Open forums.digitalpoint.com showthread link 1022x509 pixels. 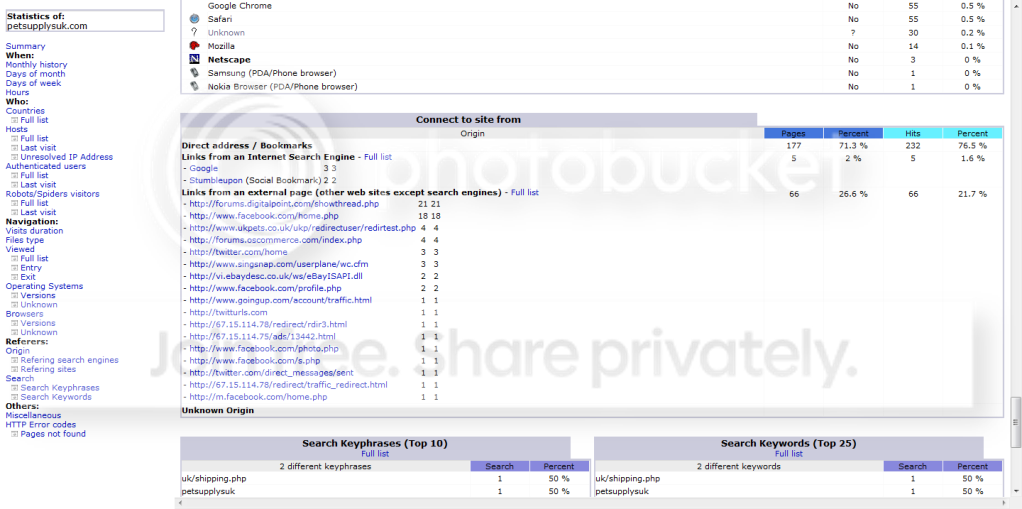click(284, 204)
